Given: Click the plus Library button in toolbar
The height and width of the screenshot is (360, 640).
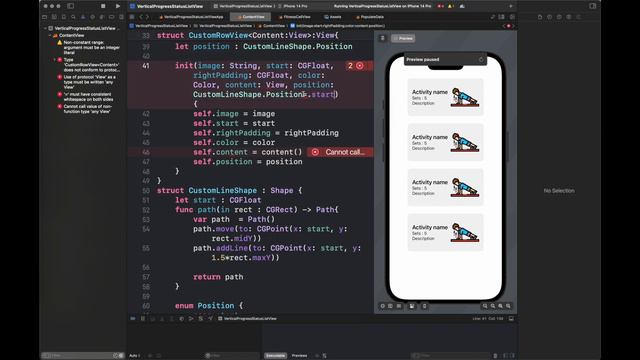Looking at the screenshot, I should [511, 6].
